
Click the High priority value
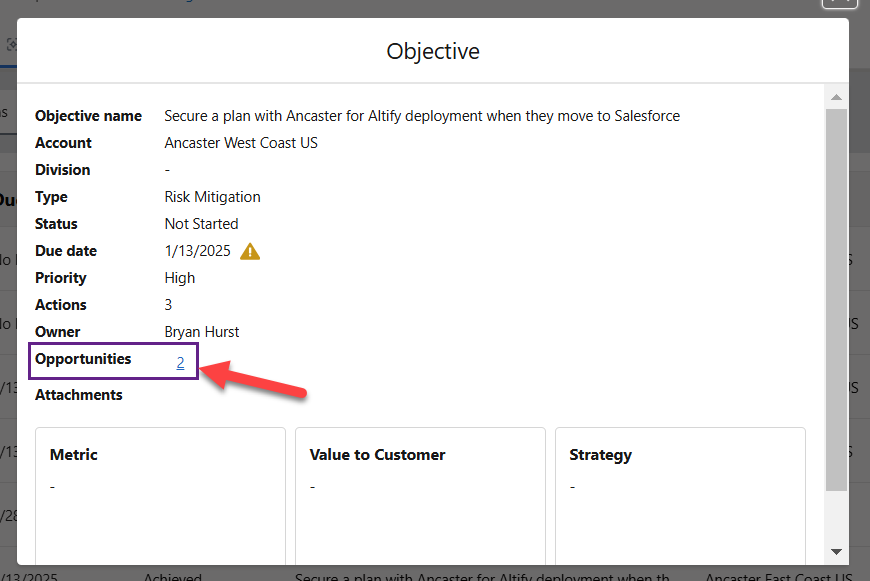click(179, 278)
